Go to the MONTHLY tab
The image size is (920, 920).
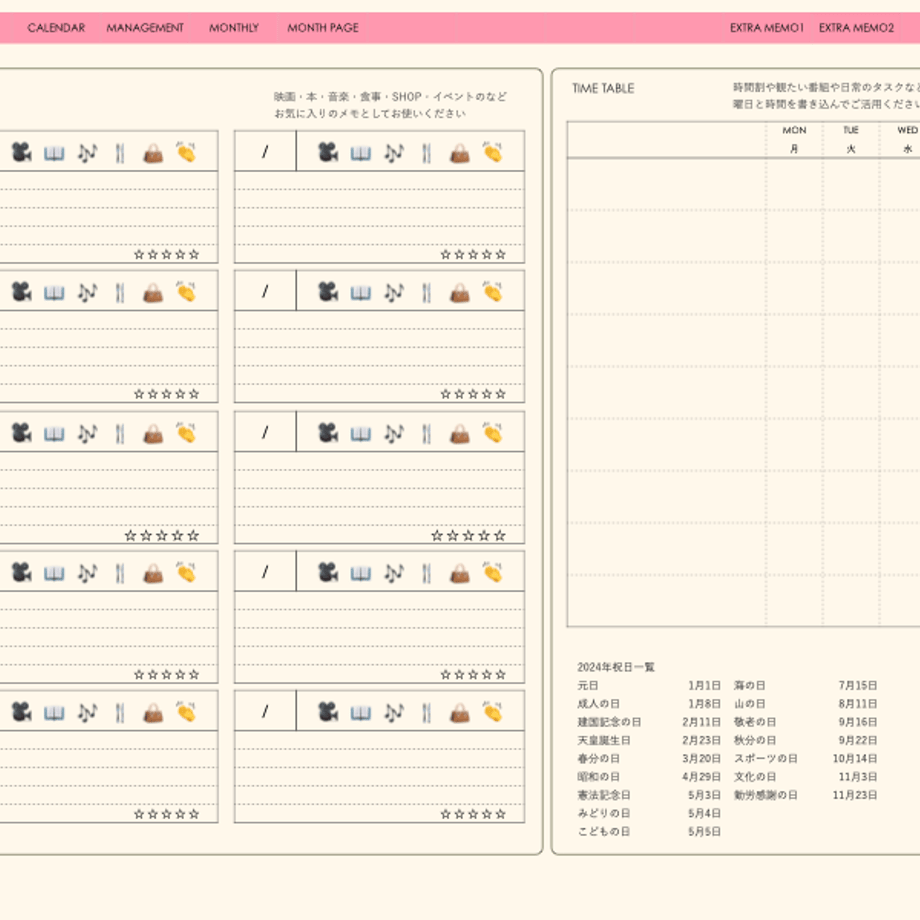point(234,28)
